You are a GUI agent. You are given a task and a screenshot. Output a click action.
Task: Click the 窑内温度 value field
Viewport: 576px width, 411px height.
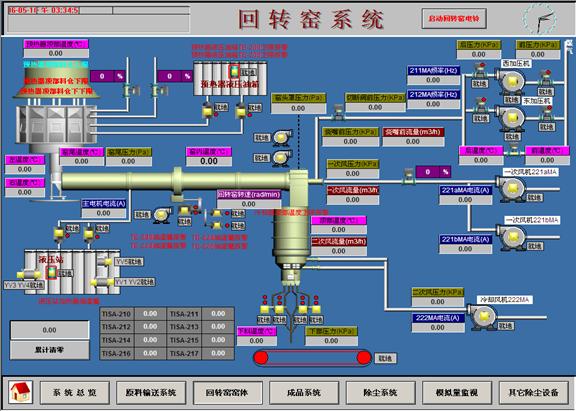(x=209, y=161)
